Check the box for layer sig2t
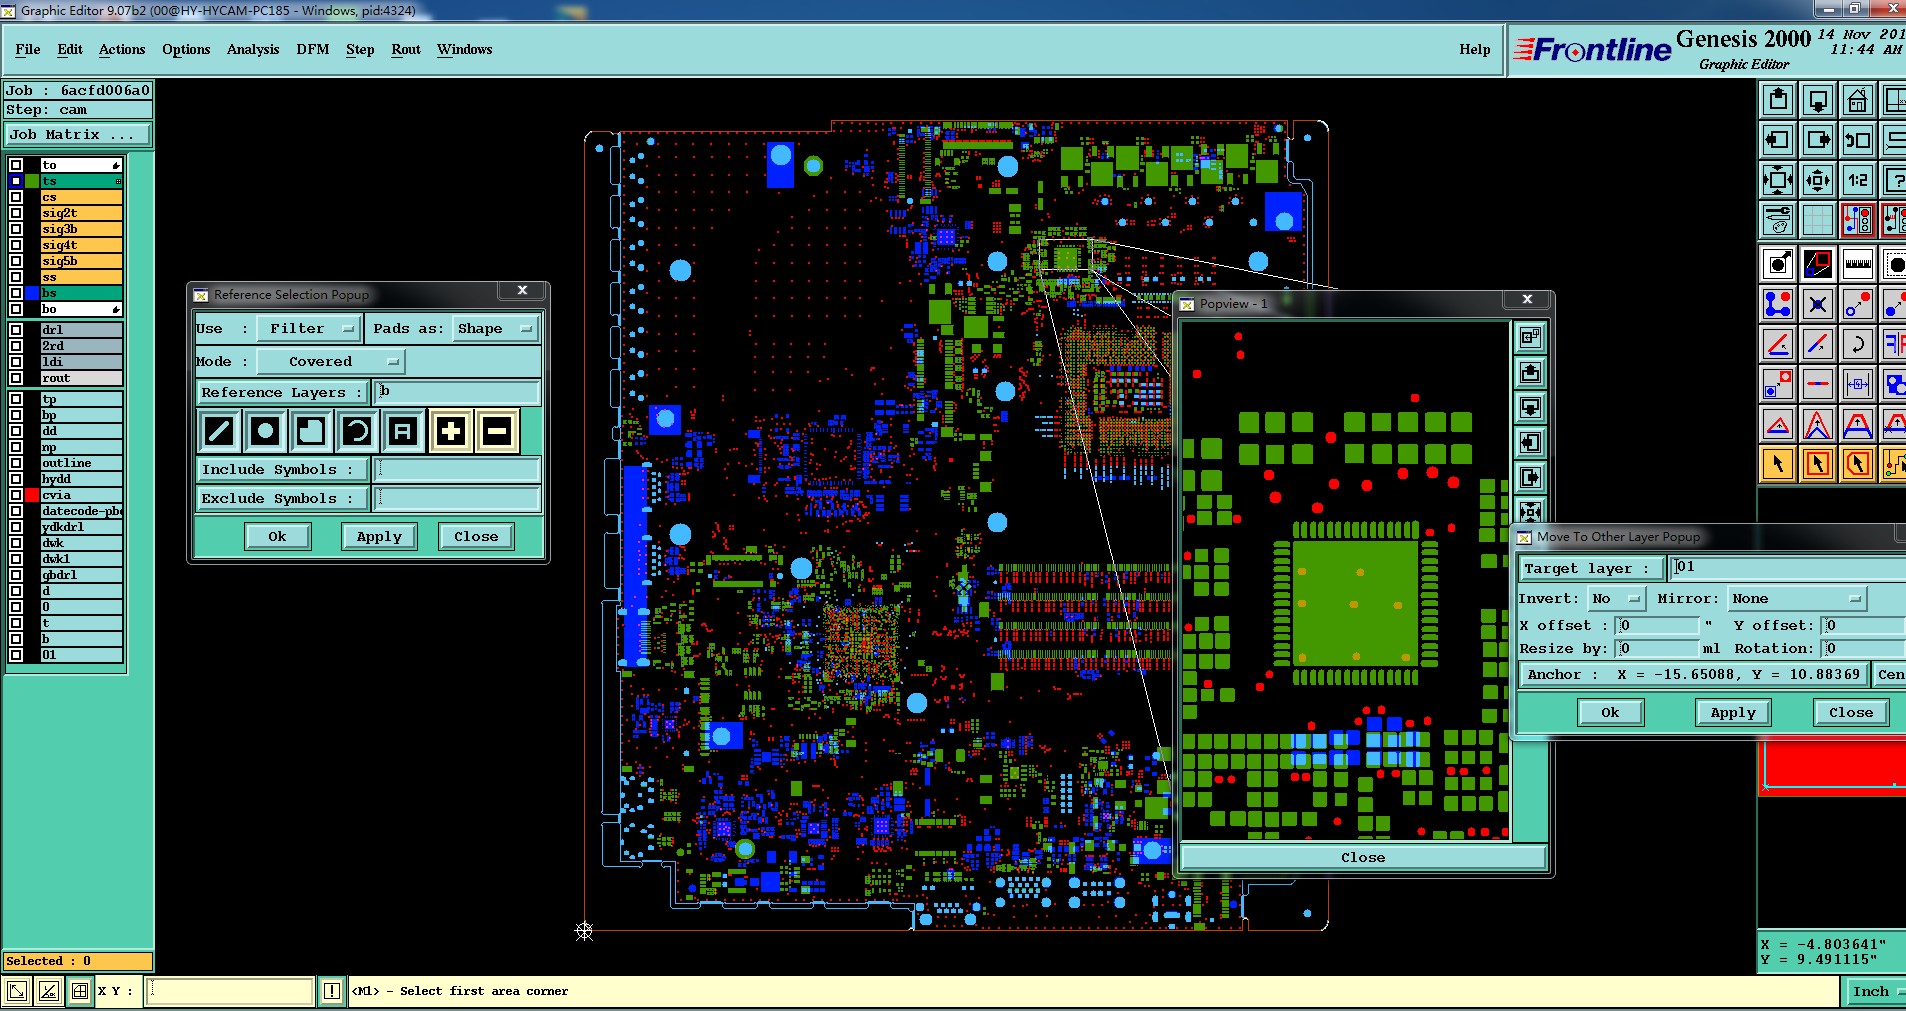This screenshot has width=1906, height=1011. coord(16,213)
